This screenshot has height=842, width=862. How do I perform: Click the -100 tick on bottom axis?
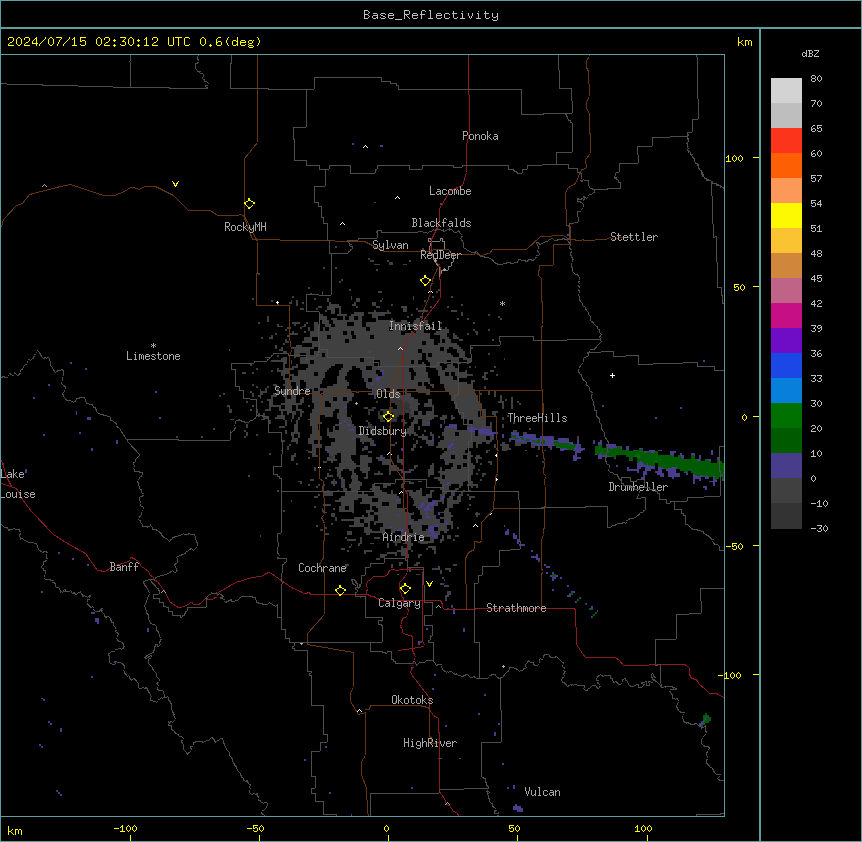[126, 828]
